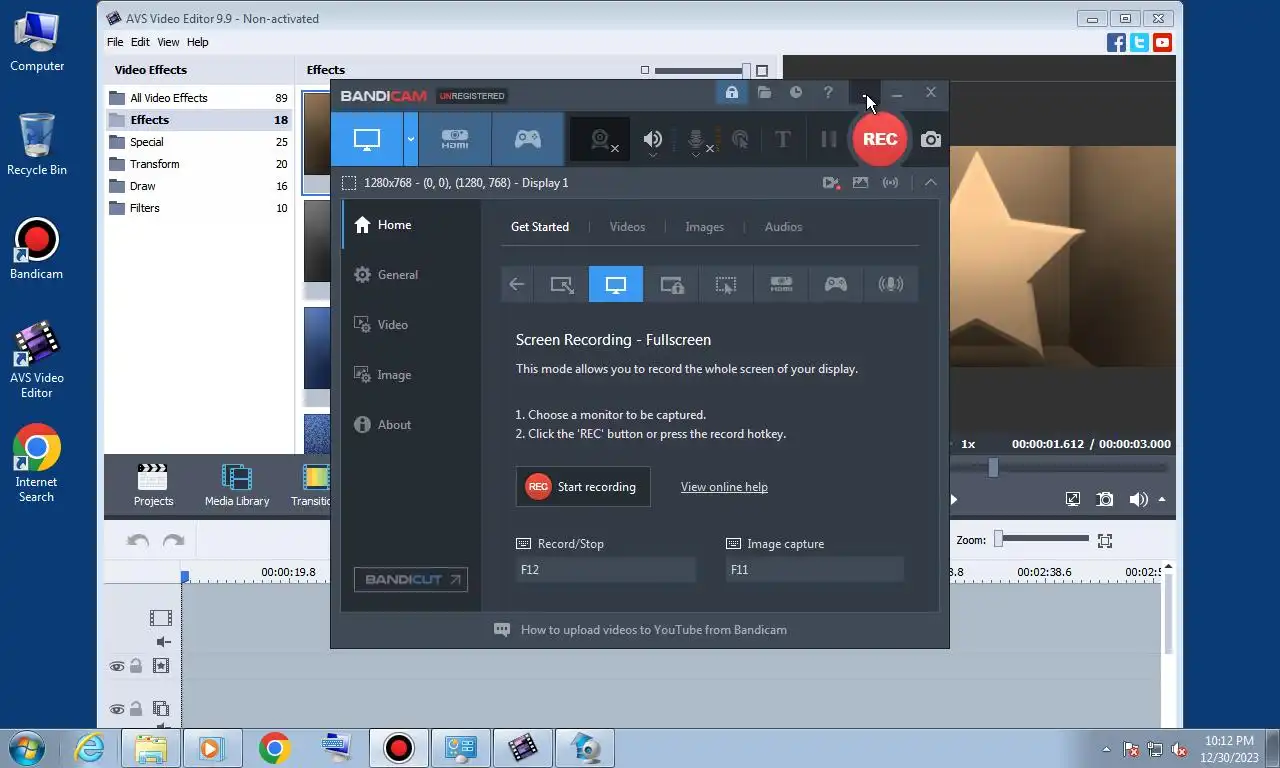Select rectangle on a screen mode icon
1280x768 pixels.
pyautogui.click(x=562, y=284)
